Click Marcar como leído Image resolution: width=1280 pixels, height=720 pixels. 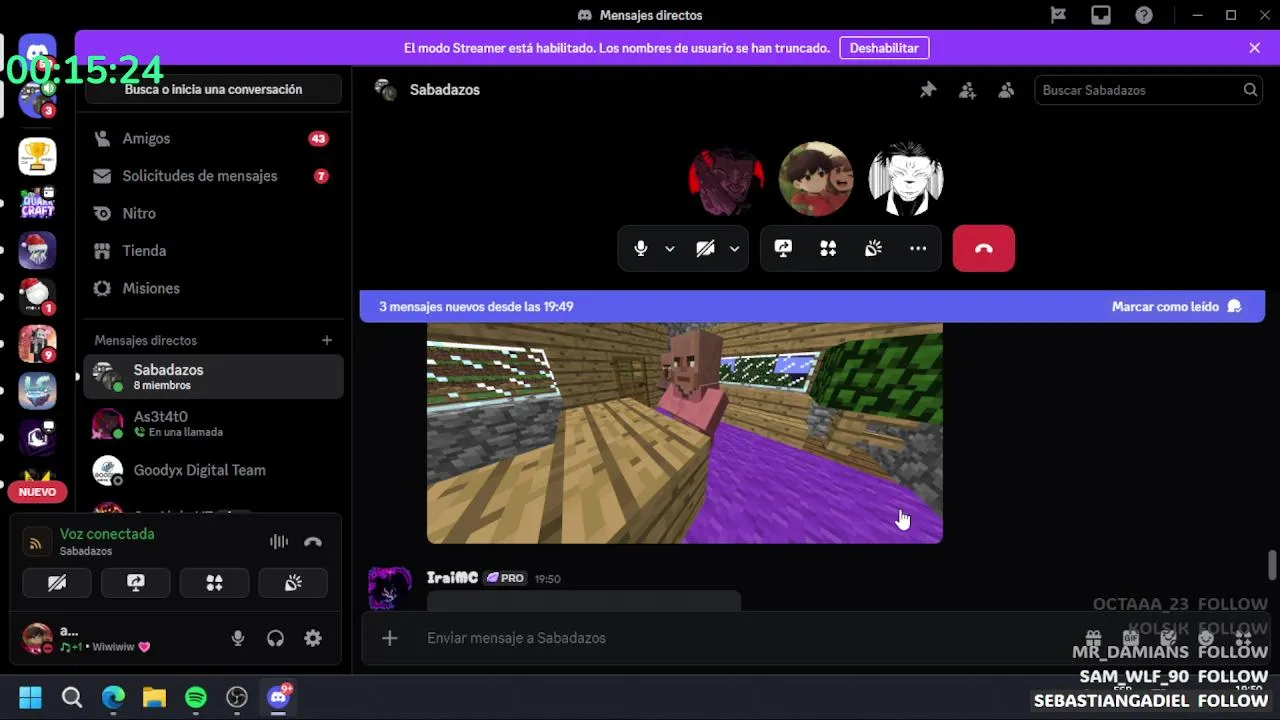point(1176,307)
